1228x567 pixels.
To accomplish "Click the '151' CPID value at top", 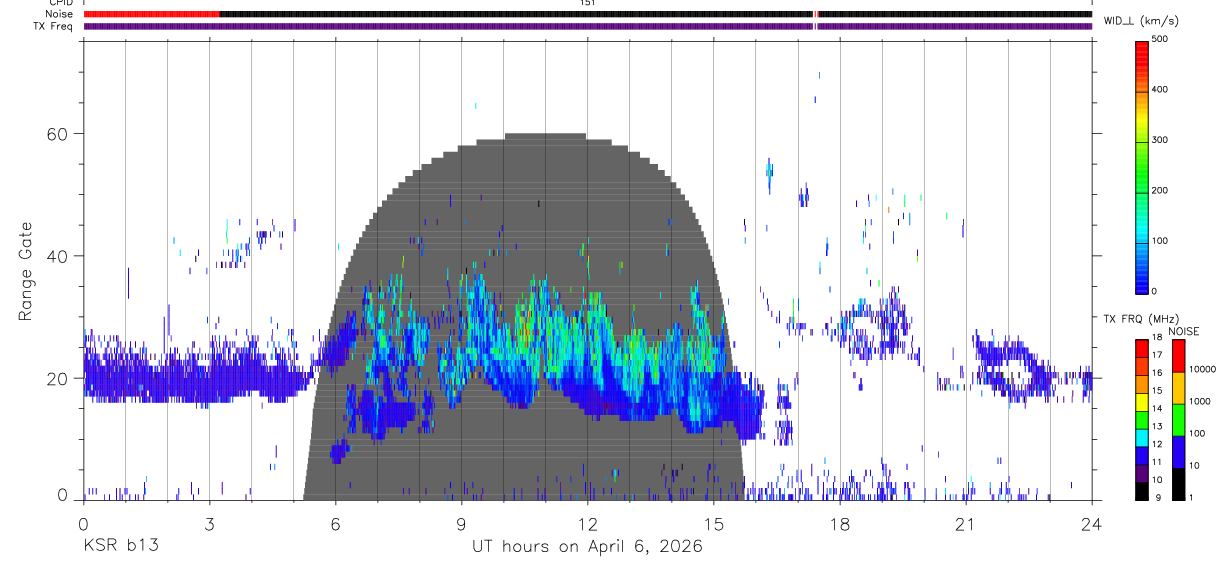I will [588, 3].
